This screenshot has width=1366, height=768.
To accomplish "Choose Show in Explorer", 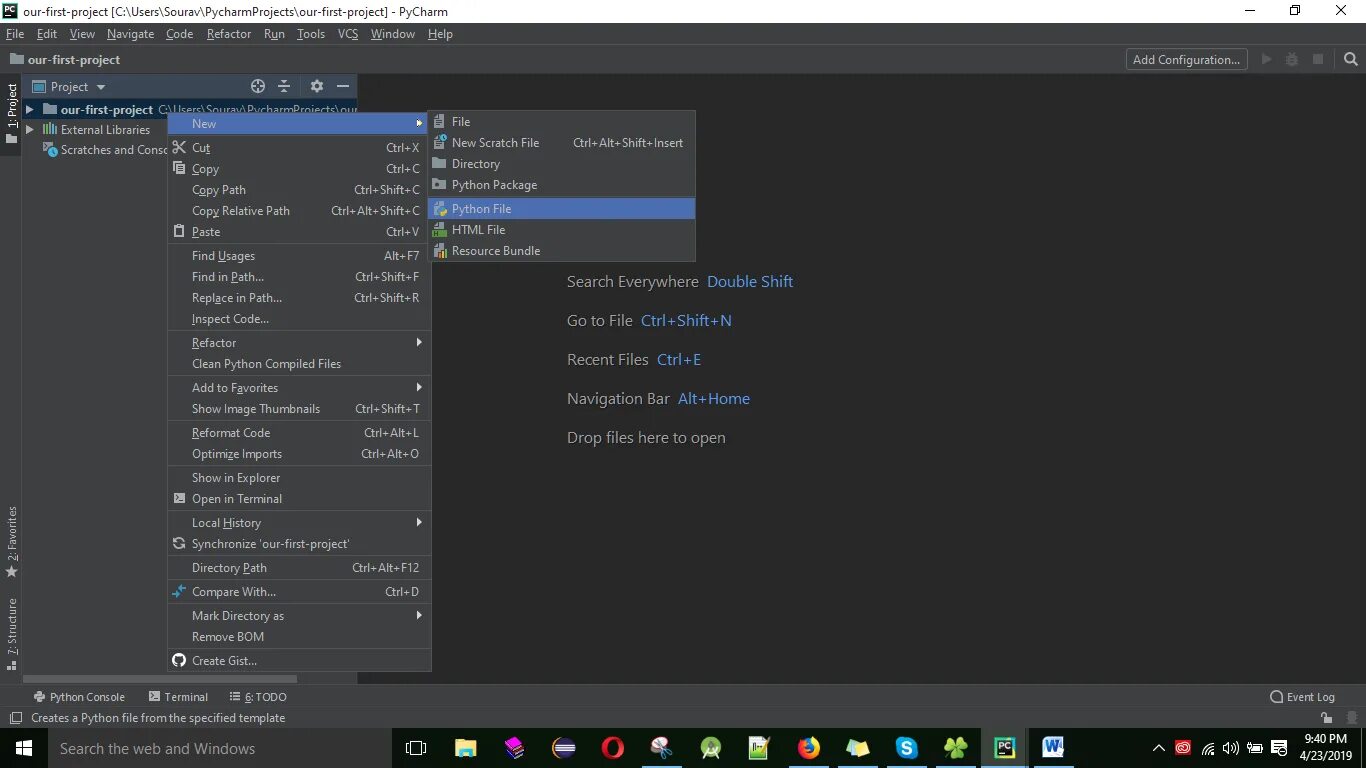I will (299, 477).
